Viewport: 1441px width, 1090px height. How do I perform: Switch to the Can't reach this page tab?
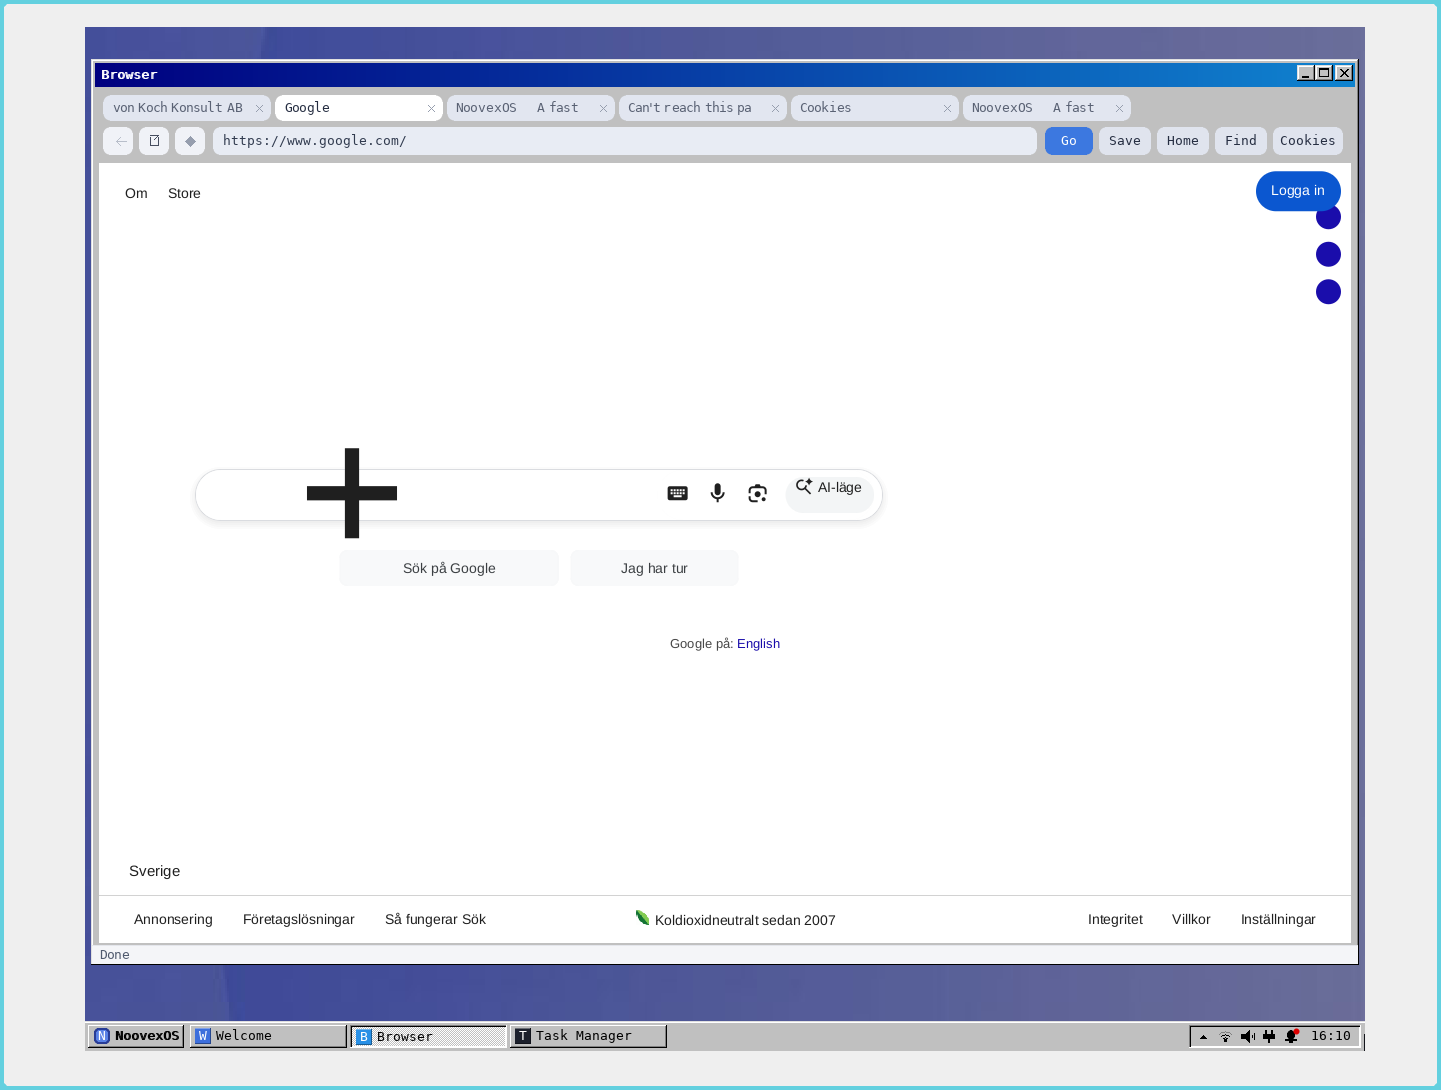[690, 108]
